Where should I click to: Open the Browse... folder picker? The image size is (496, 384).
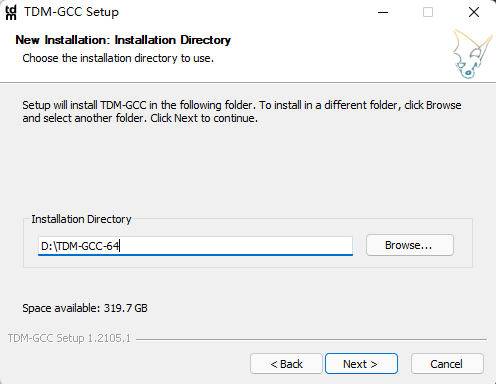(x=410, y=245)
